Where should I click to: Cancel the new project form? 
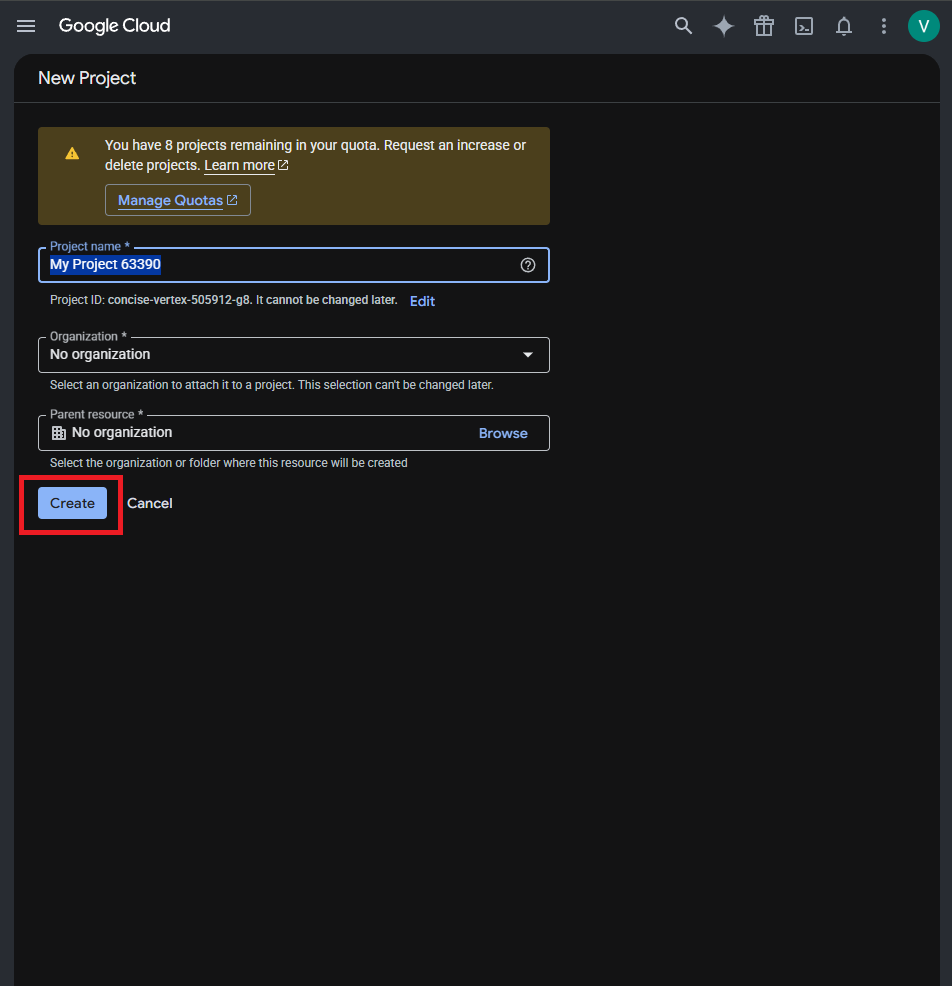click(150, 503)
